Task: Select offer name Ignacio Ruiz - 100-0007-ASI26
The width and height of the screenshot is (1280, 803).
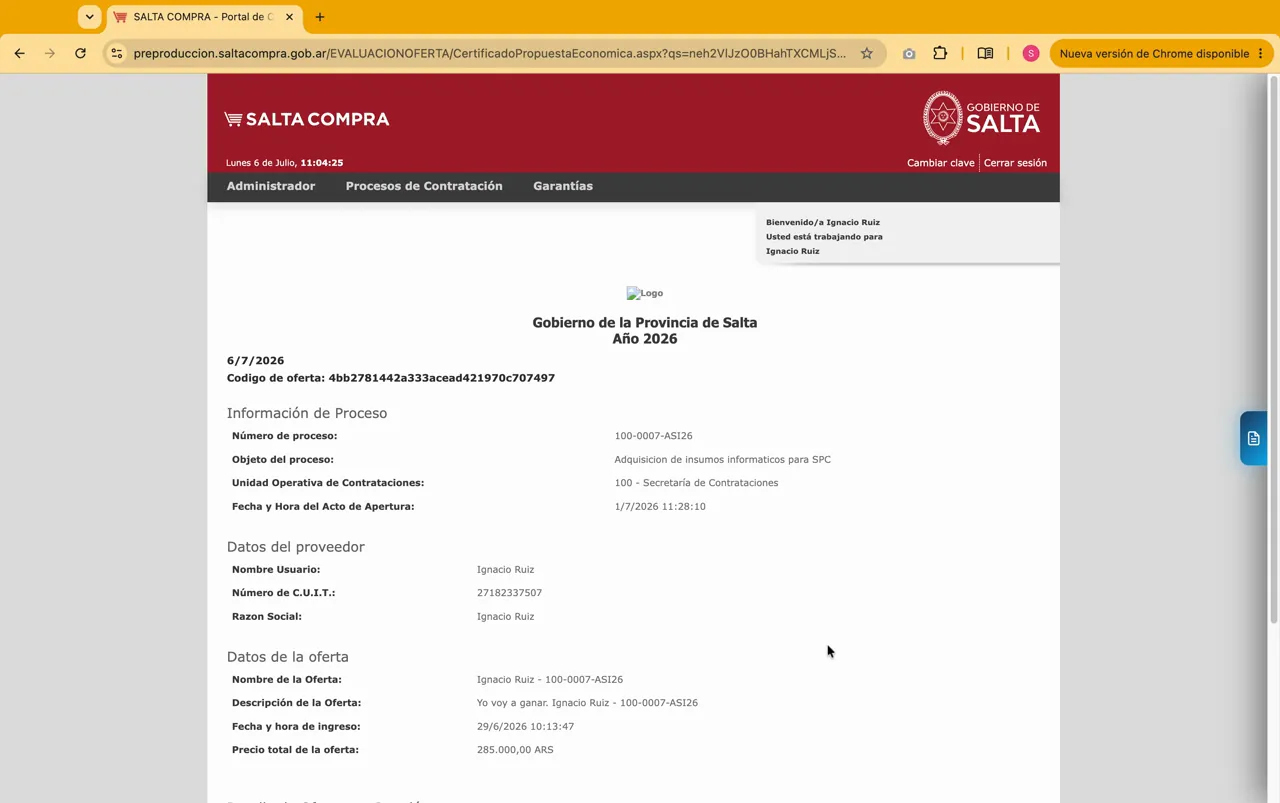Action: point(550,680)
